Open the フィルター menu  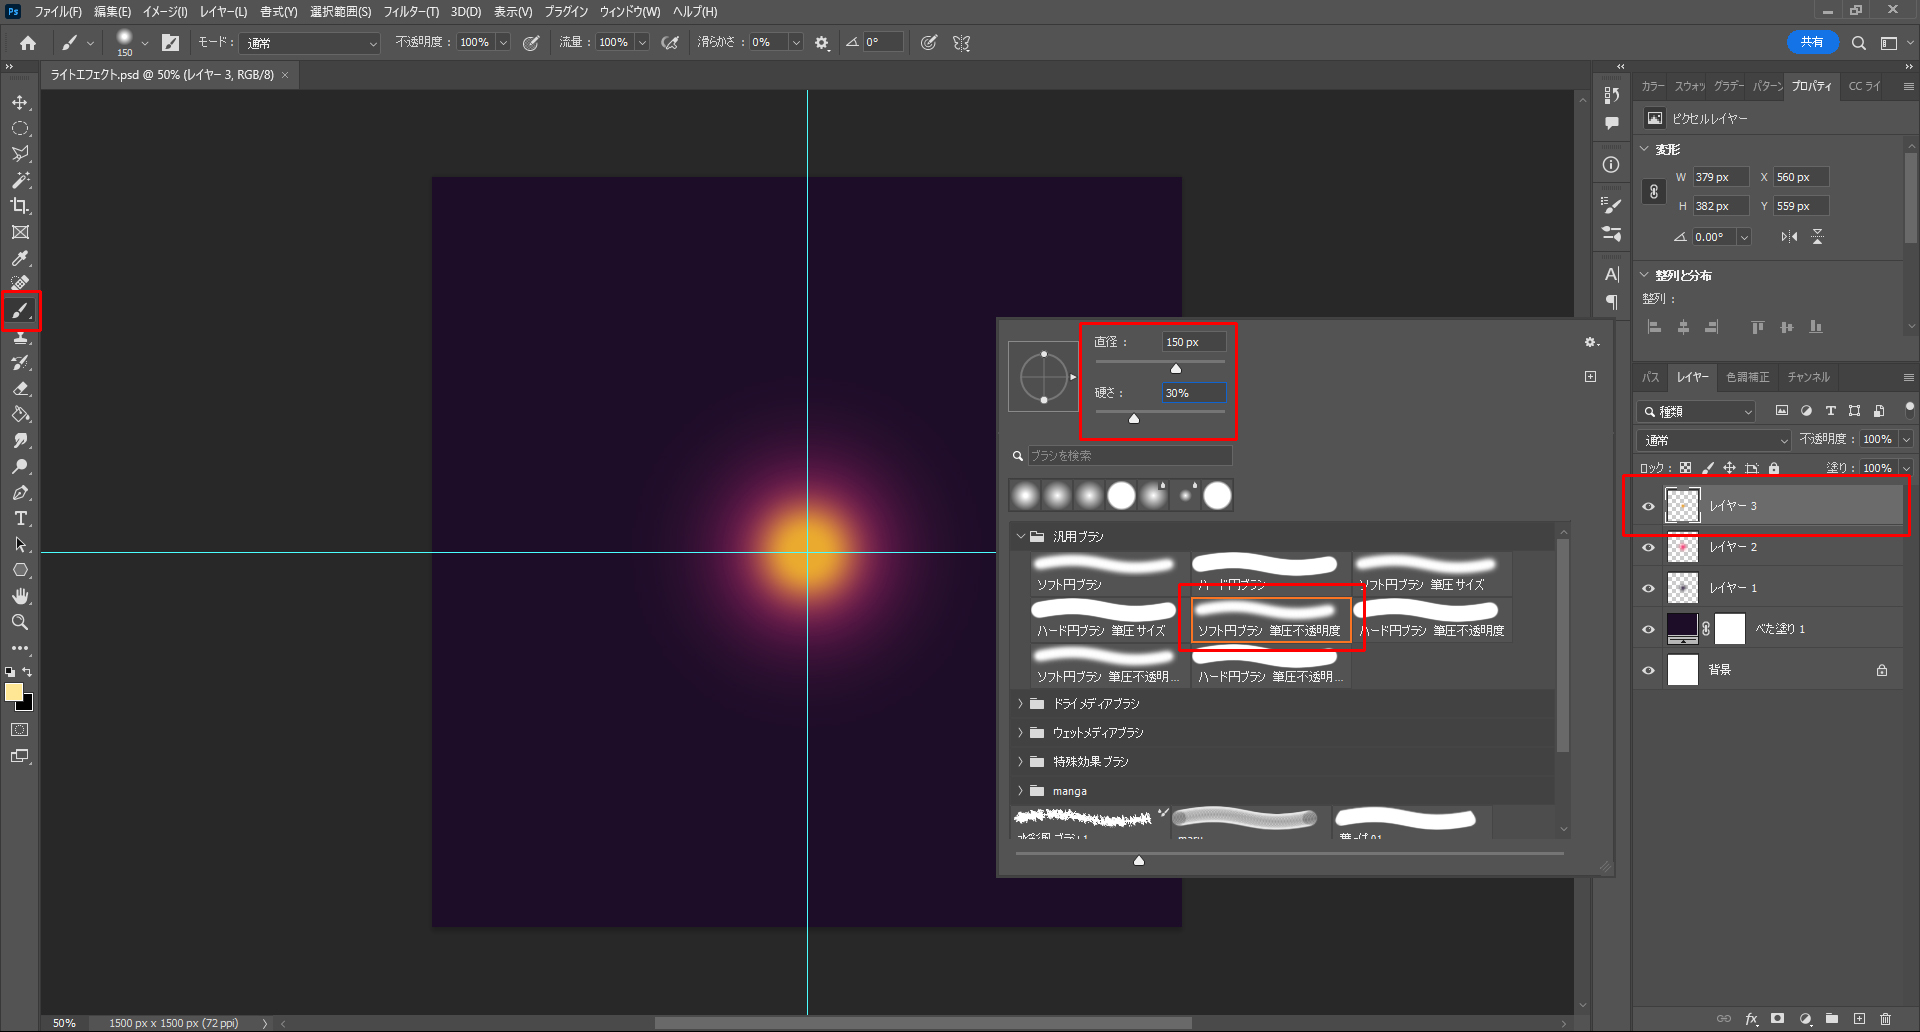(x=410, y=12)
